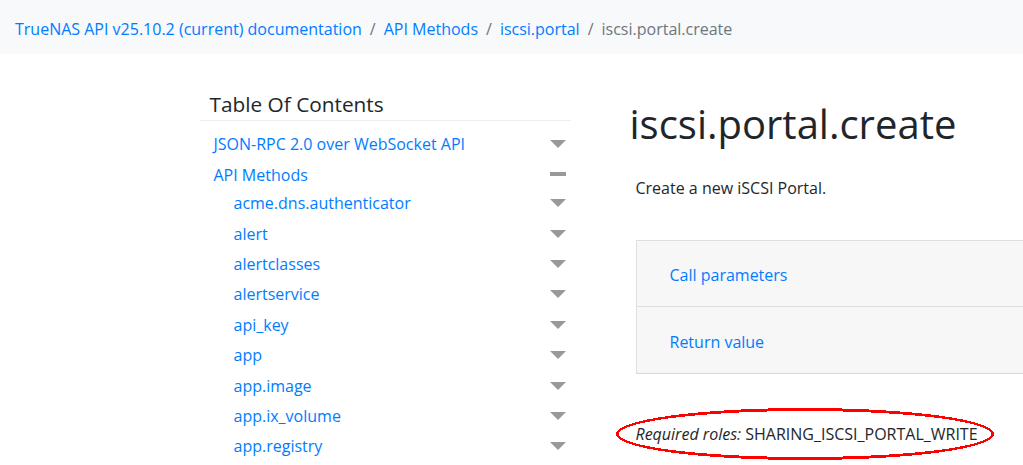Open the alertservice sidebar link
The image size is (1023, 465).
point(276,295)
